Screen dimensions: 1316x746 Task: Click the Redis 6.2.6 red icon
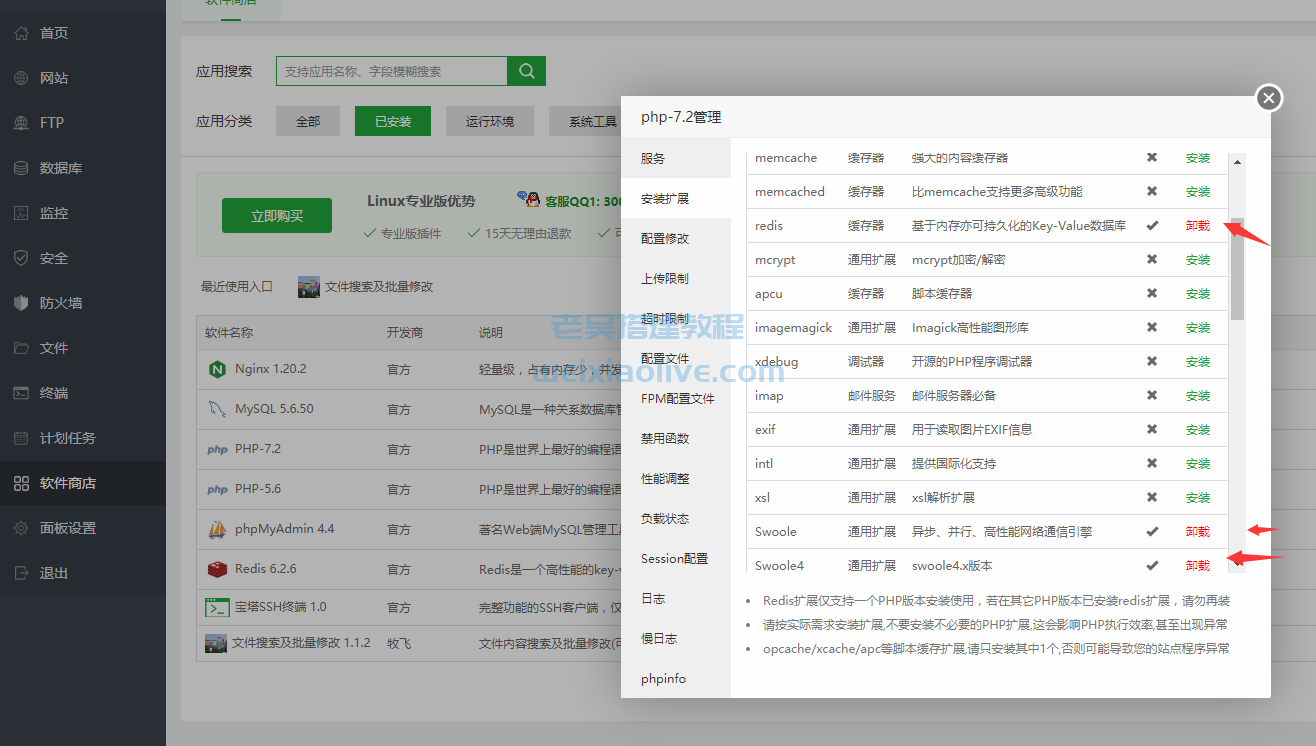coord(216,569)
